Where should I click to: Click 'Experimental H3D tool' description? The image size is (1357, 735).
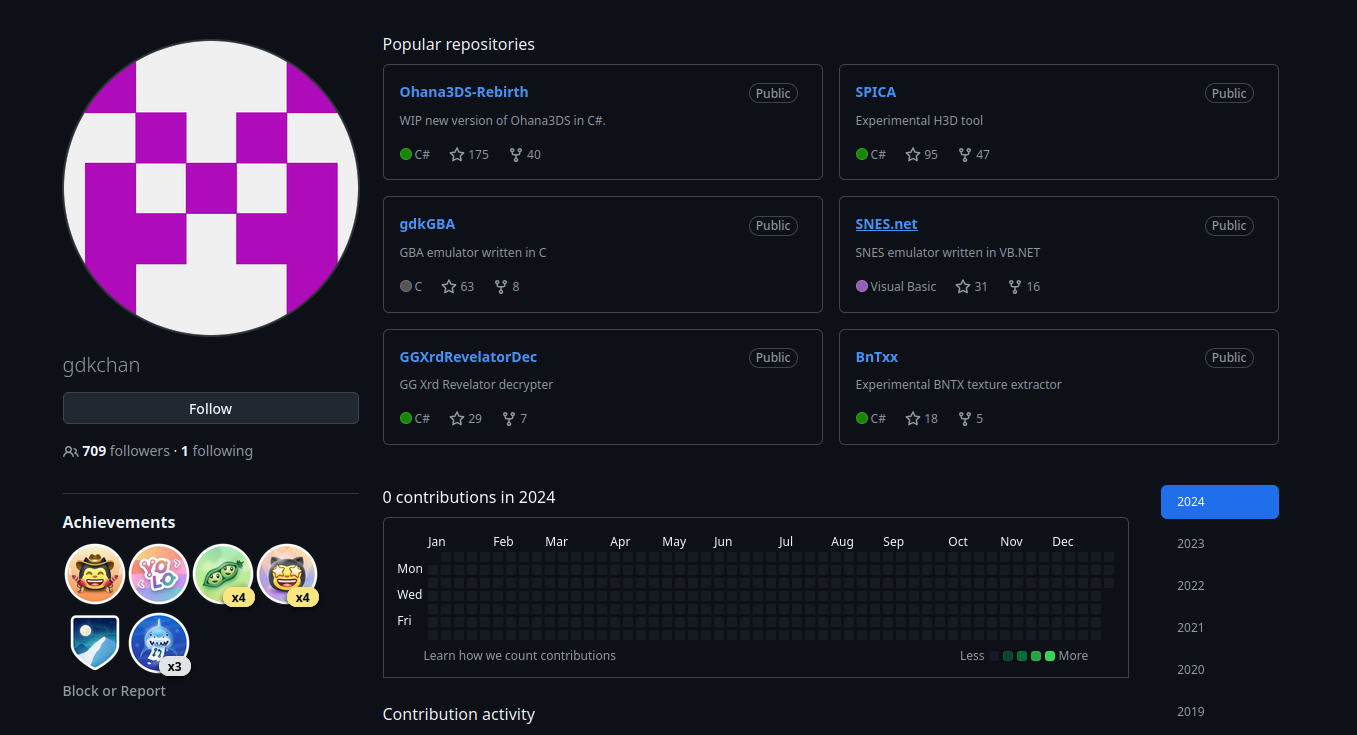point(919,121)
